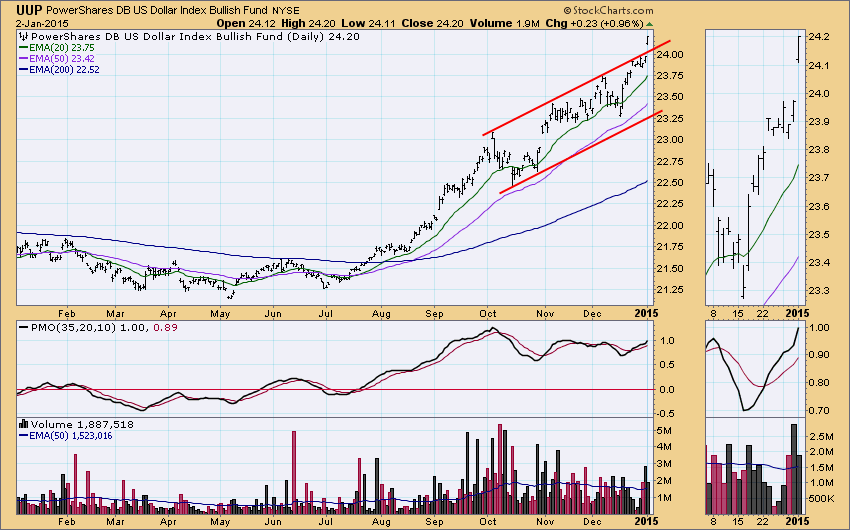Click the NYSE exchange label

point(285,10)
